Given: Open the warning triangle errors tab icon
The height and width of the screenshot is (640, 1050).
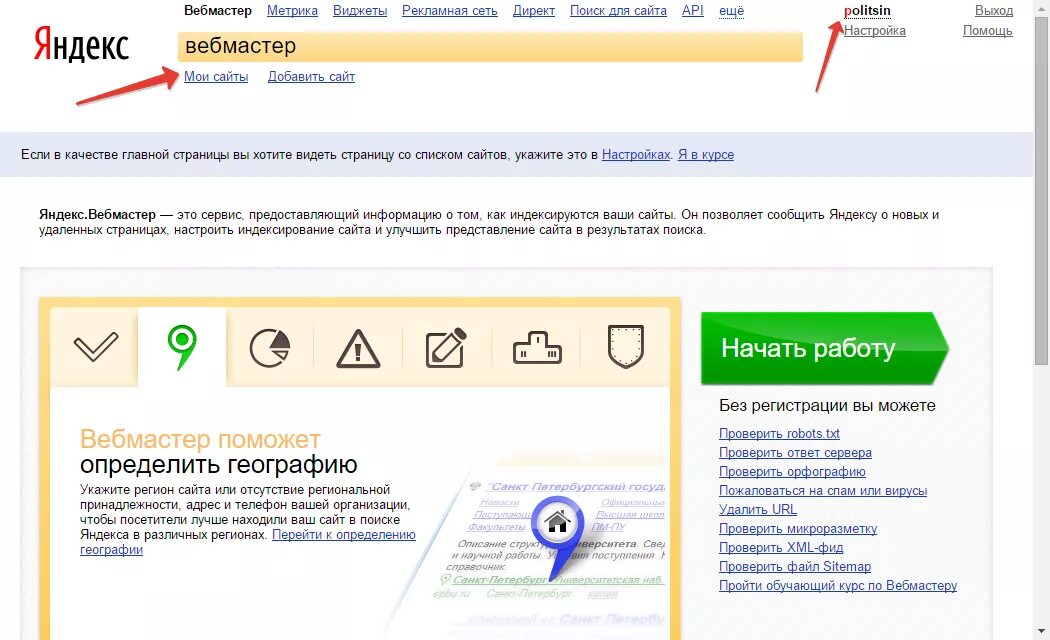Looking at the screenshot, I should (x=358, y=348).
